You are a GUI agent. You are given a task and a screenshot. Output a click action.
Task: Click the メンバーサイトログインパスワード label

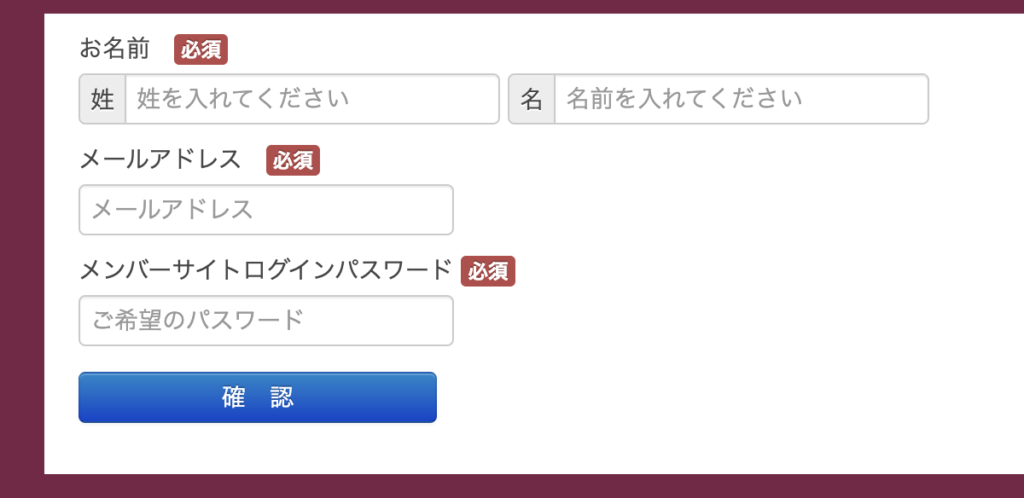tap(265, 270)
